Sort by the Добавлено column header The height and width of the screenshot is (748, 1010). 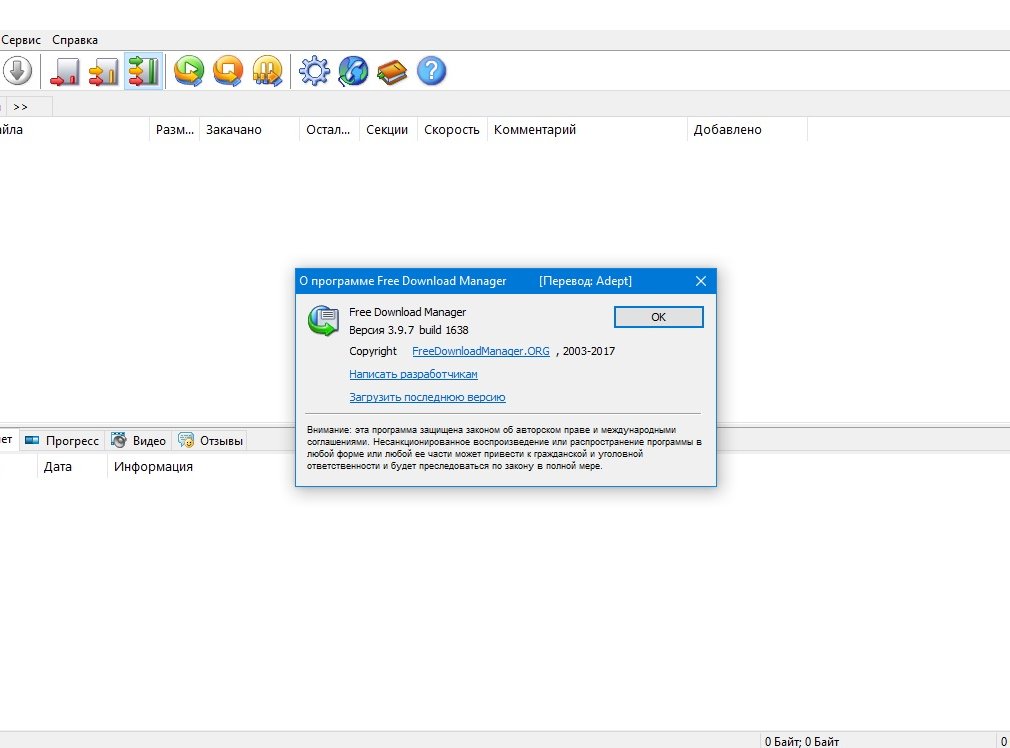[x=747, y=129]
